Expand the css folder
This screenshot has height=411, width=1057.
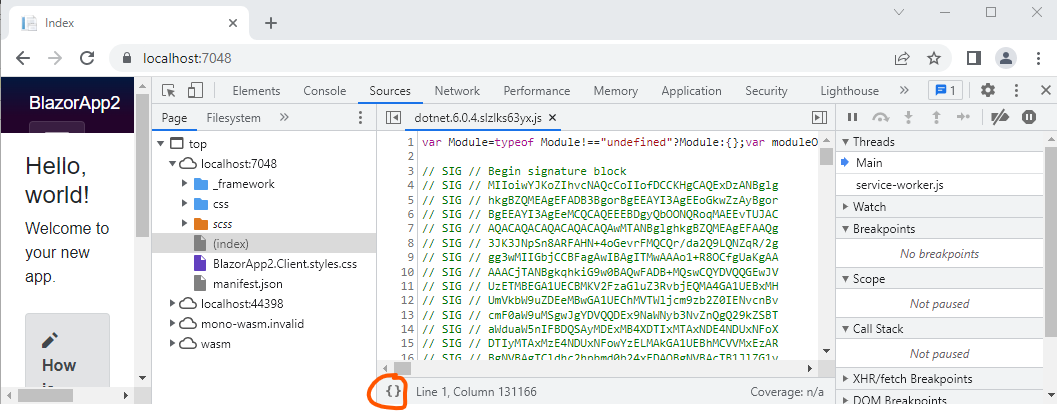coord(185,203)
